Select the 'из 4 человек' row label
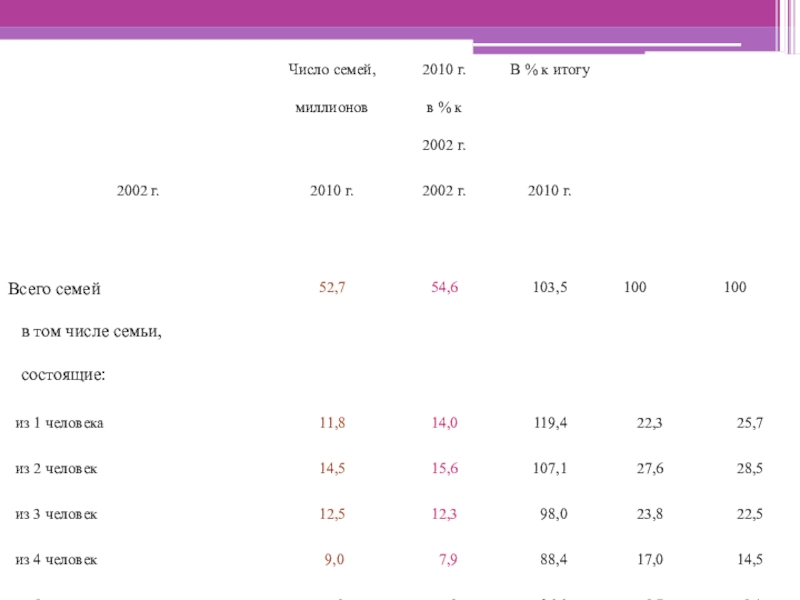The image size is (800, 600). (x=56, y=560)
